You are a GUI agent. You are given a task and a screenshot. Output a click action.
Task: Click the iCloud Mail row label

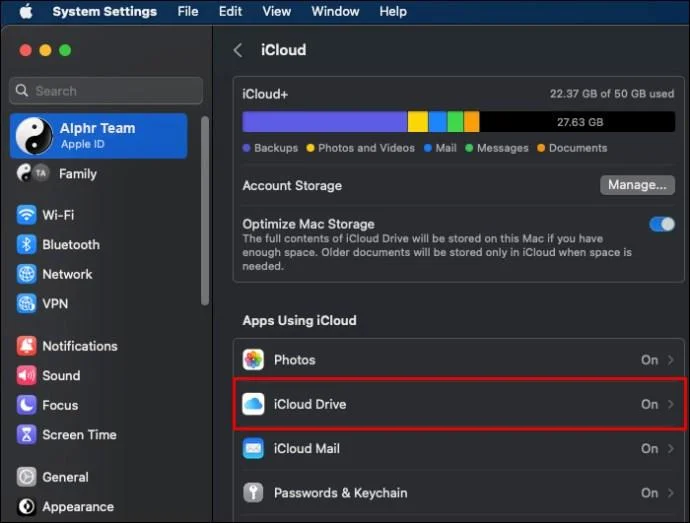coord(307,449)
